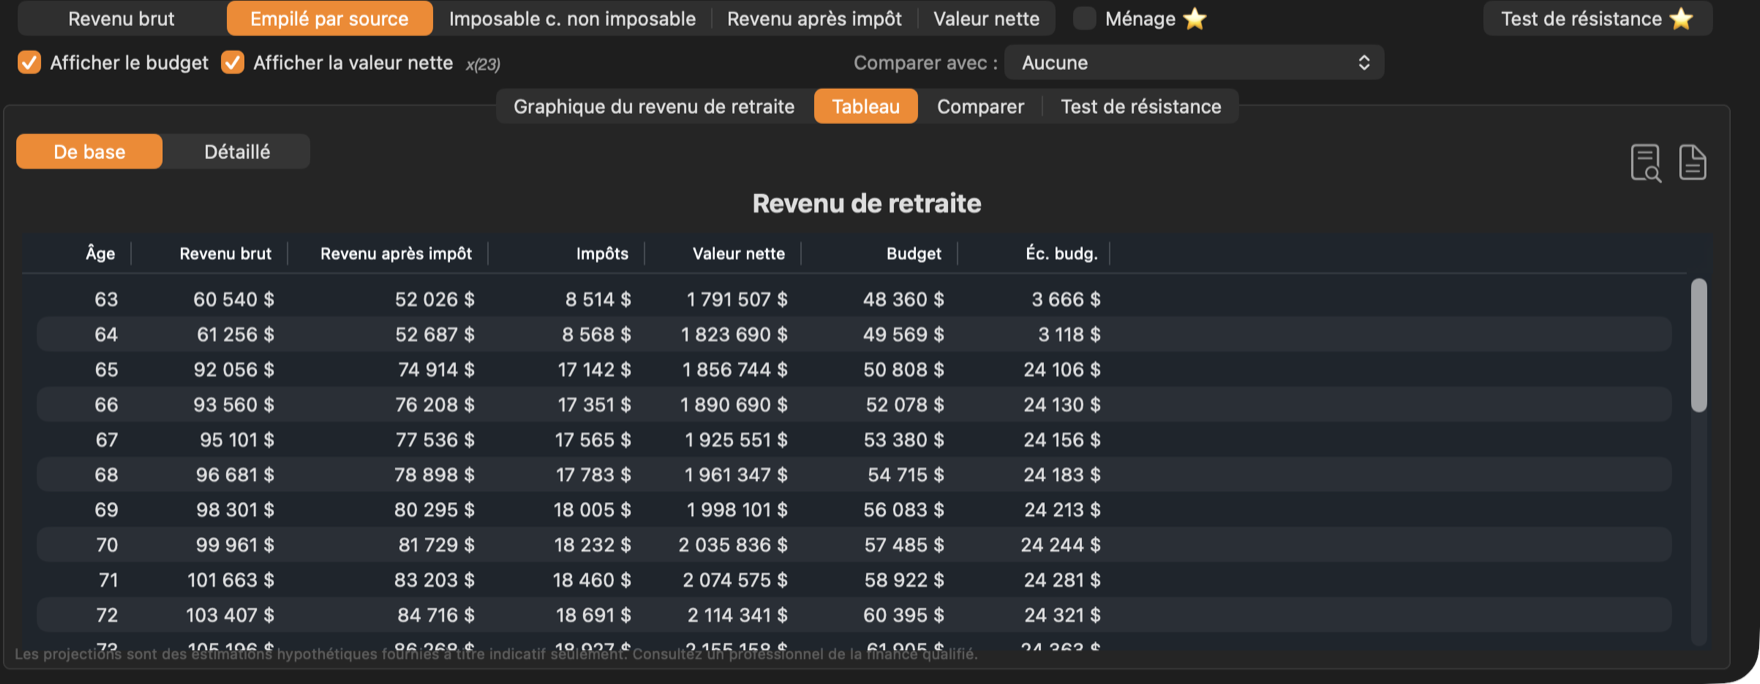Click gross income 92 056 $

click(234, 369)
